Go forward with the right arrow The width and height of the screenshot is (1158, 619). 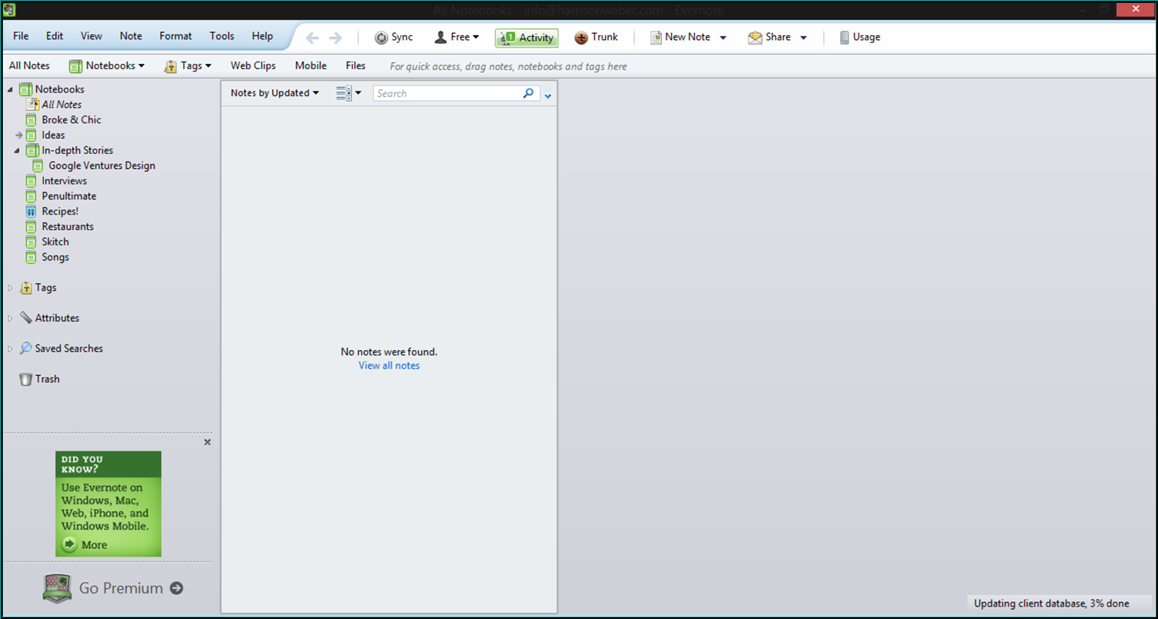click(335, 38)
